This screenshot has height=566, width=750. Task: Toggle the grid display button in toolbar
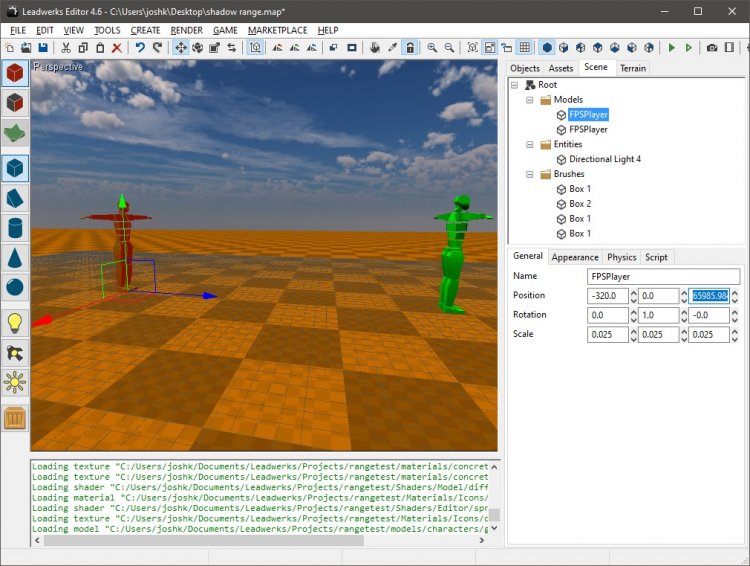[x=524, y=48]
